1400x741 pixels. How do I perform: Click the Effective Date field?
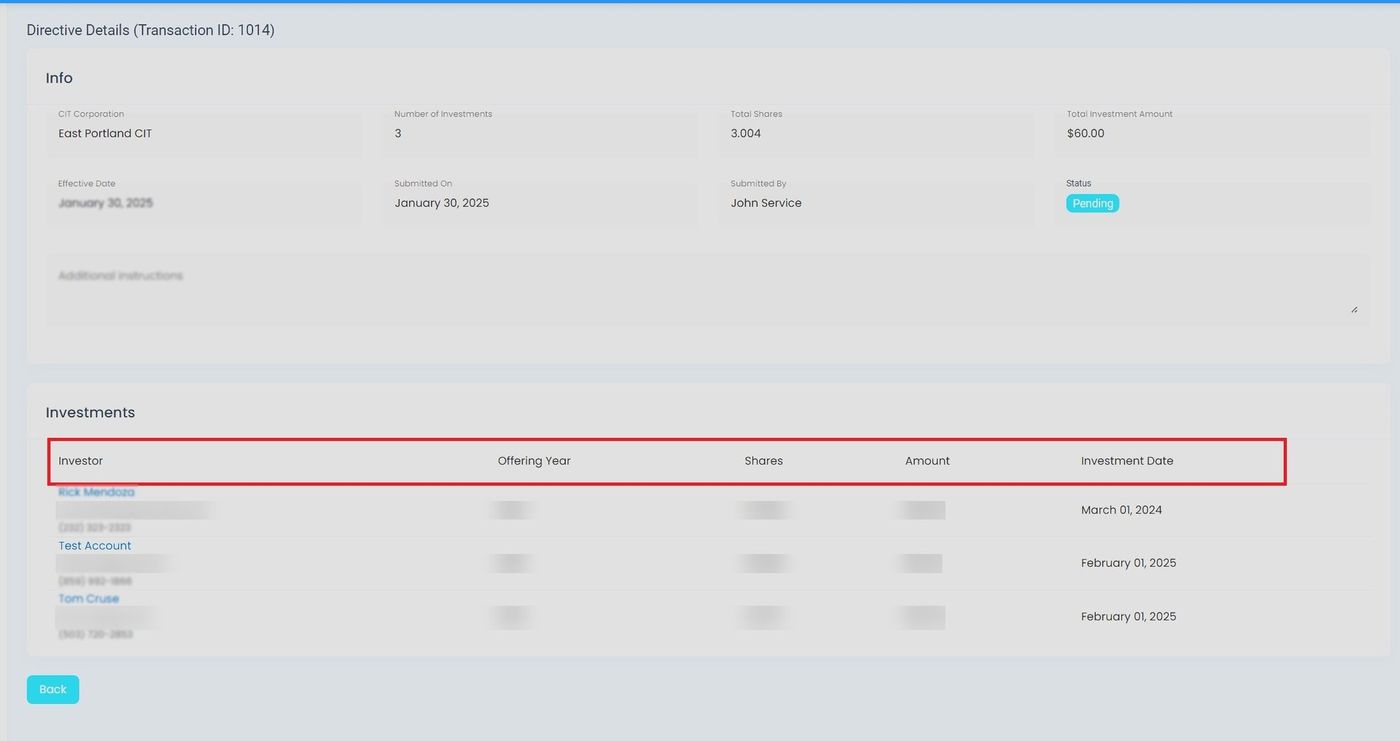click(x=204, y=203)
